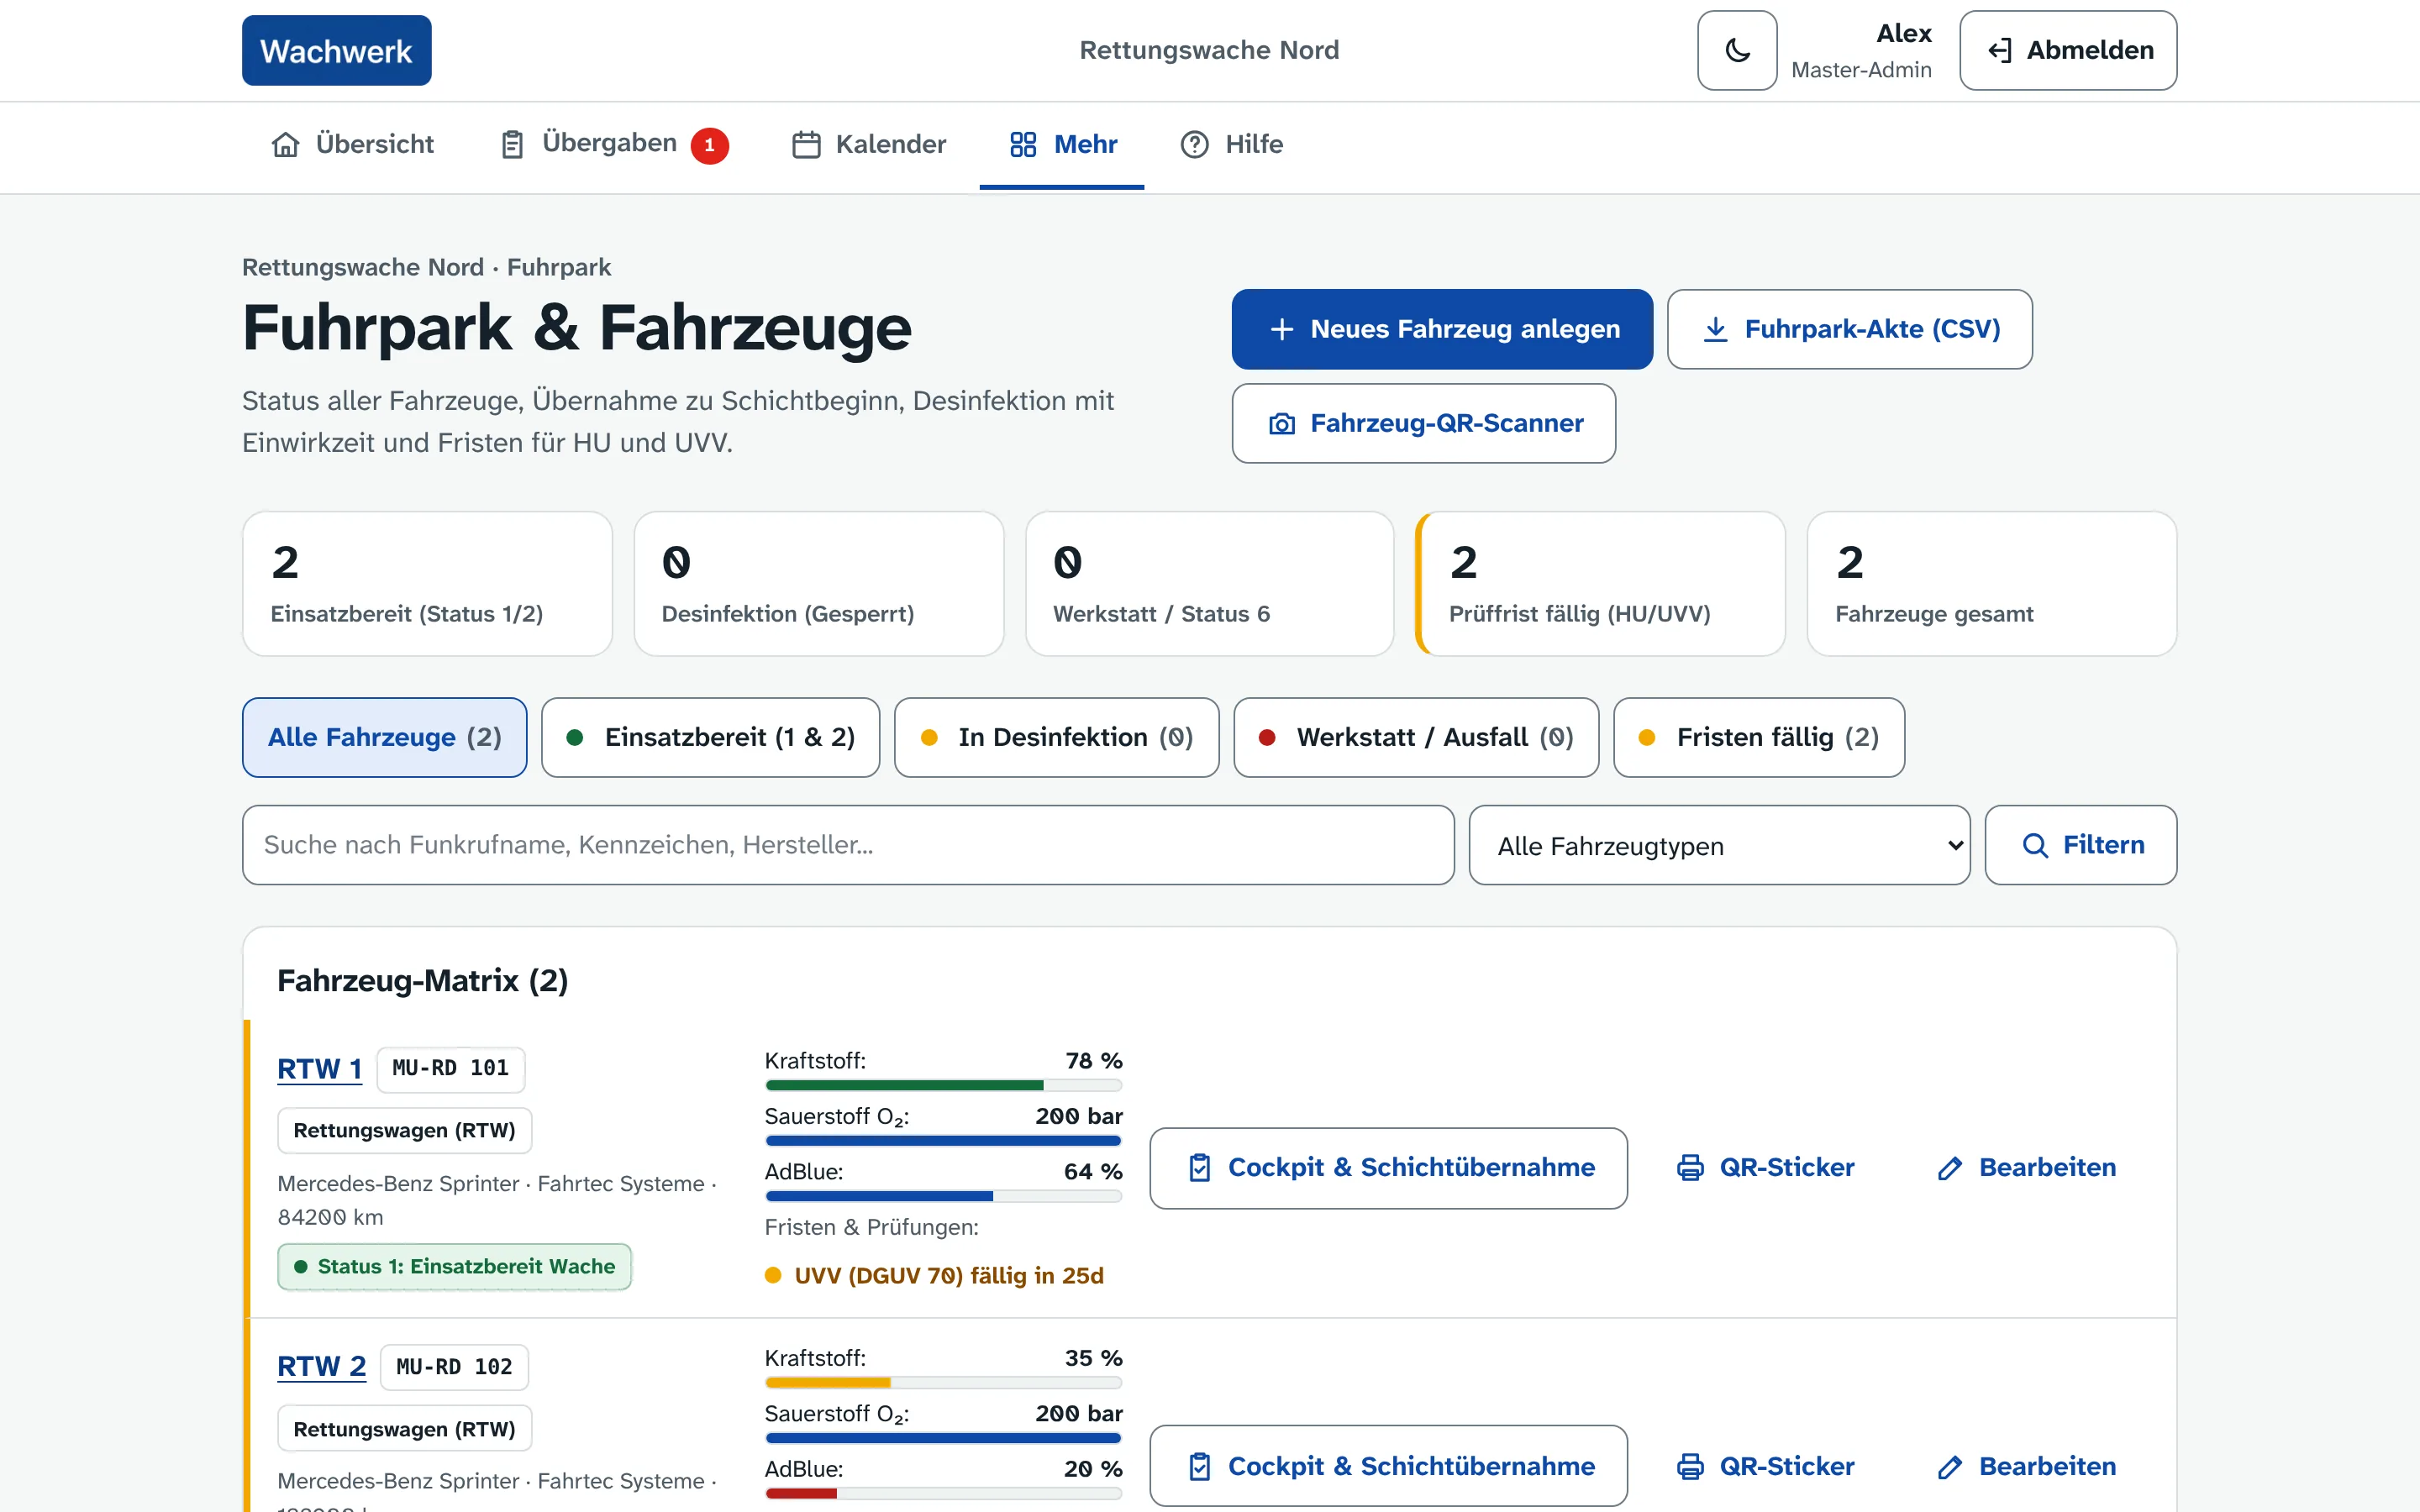Select the Alle Fahrzeuge (2) filter

click(384, 737)
